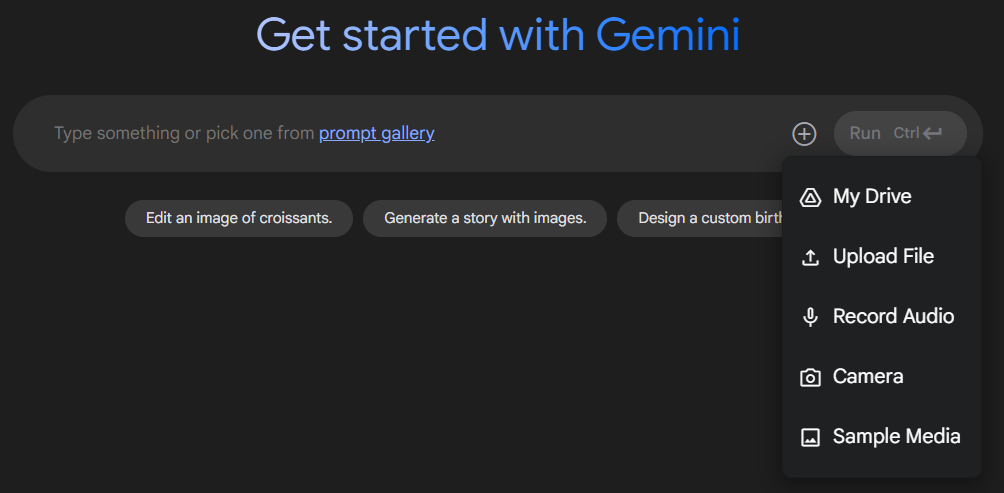The image size is (1004, 493).
Task: Select 'Design a custom birth…' suggestion chip
Action: tap(700, 218)
